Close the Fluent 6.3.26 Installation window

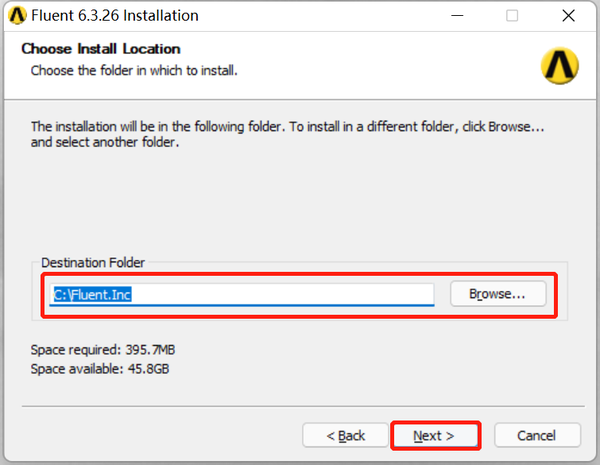coord(566,16)
